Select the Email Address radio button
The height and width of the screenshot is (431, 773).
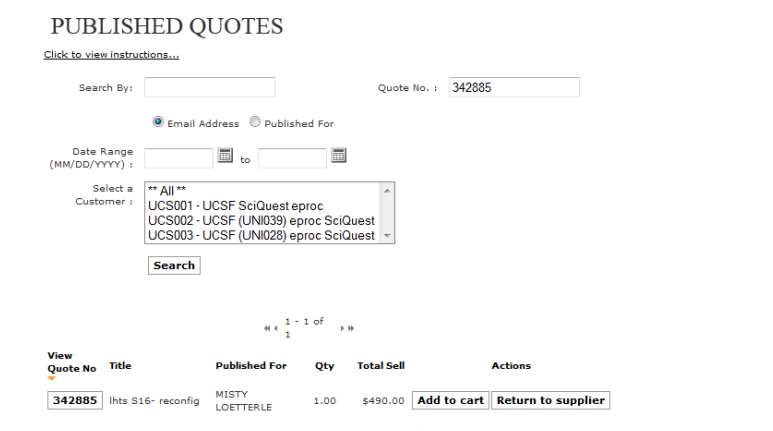pyautogui.click(x=158, y=121)
